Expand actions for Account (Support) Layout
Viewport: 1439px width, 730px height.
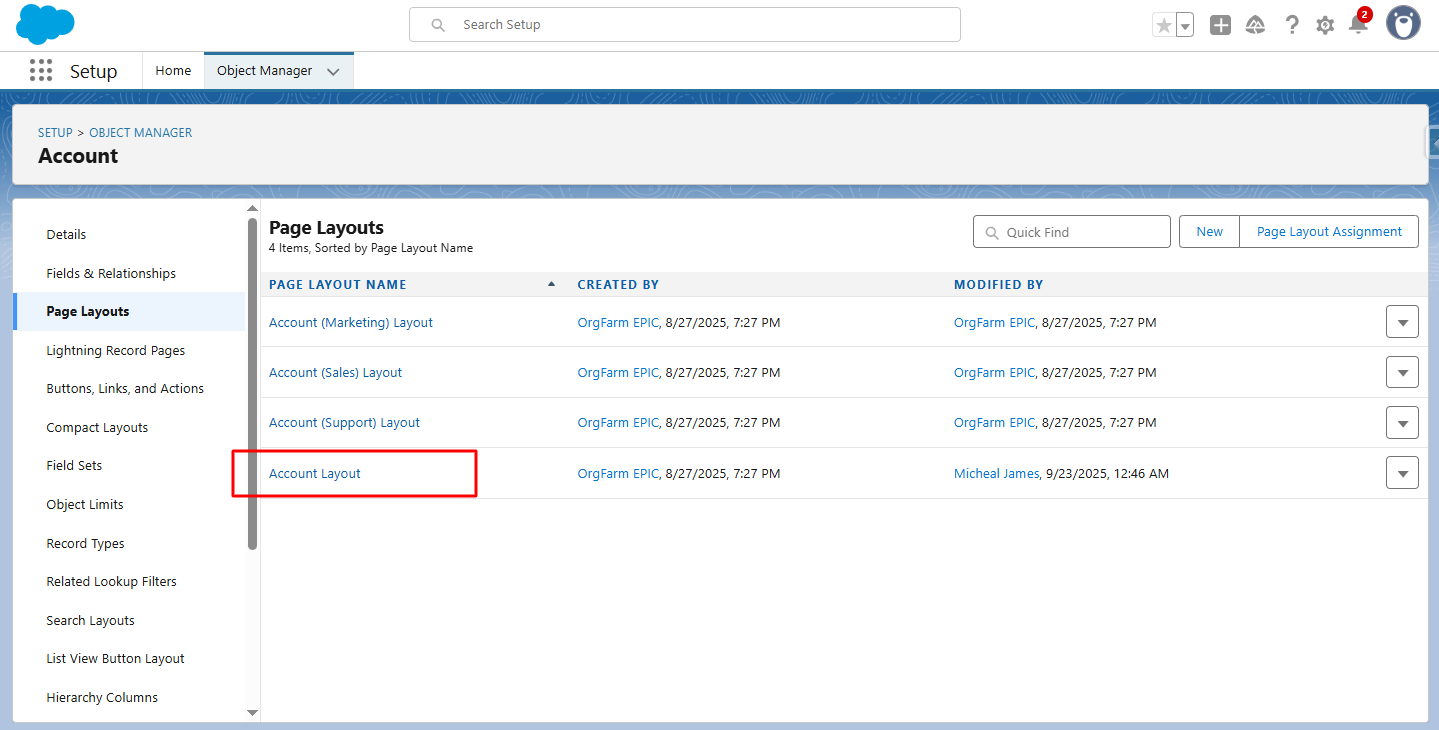(x=1402, y=422)
